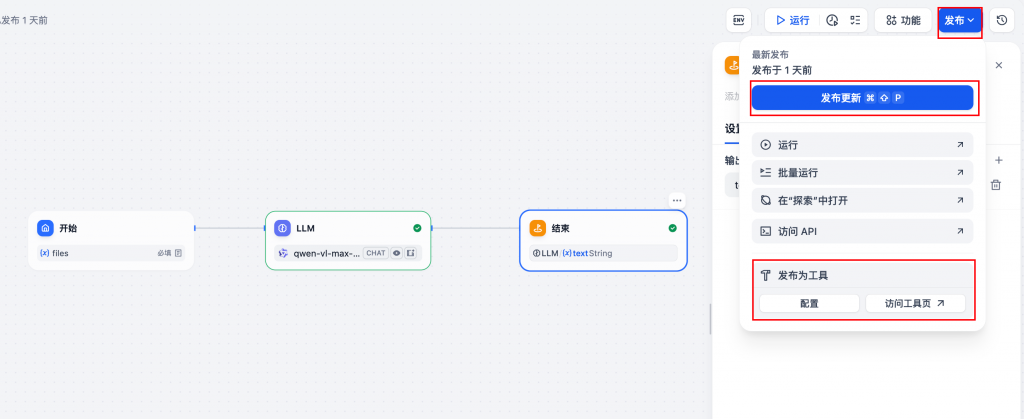Screen dimensions: 1024x419
Task: Click the Start node home icon
Action: [x=44, y=228]
